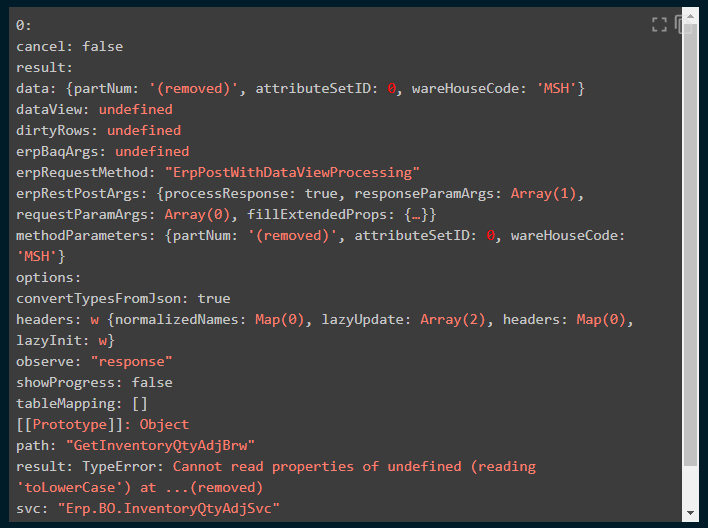Click the "Erp.BO.InventoryQtyAdjSvc" svc value
Viewport: 708px width, 528px height.
pyautogui.click(x=169, y=509)
